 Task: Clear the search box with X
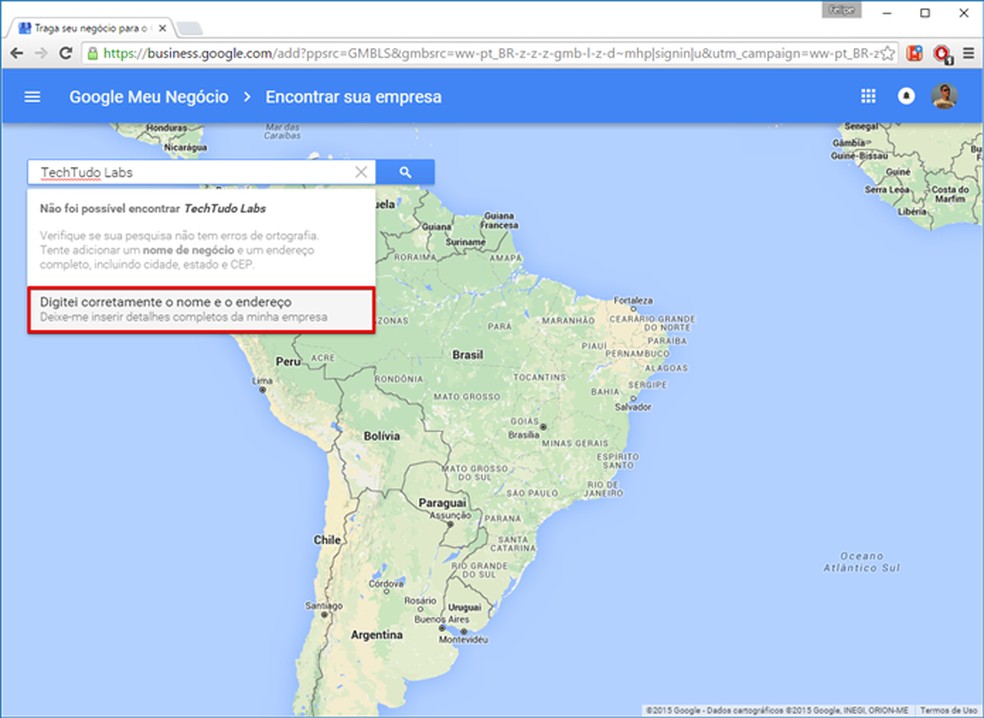pos(361,172)
